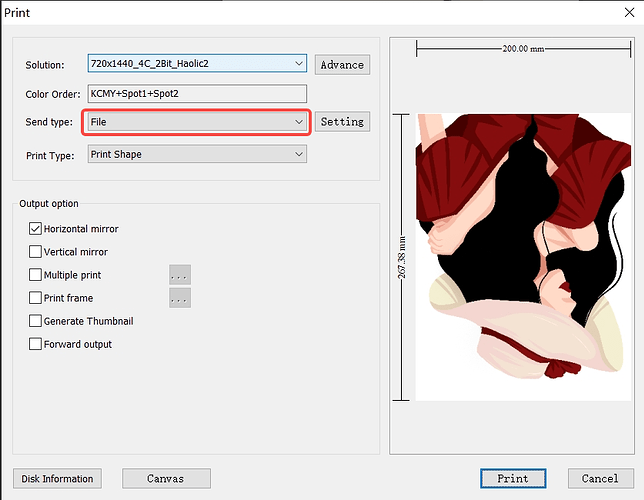Open Send type Setting button
This screenshot has height=500, width=644.
342,122
